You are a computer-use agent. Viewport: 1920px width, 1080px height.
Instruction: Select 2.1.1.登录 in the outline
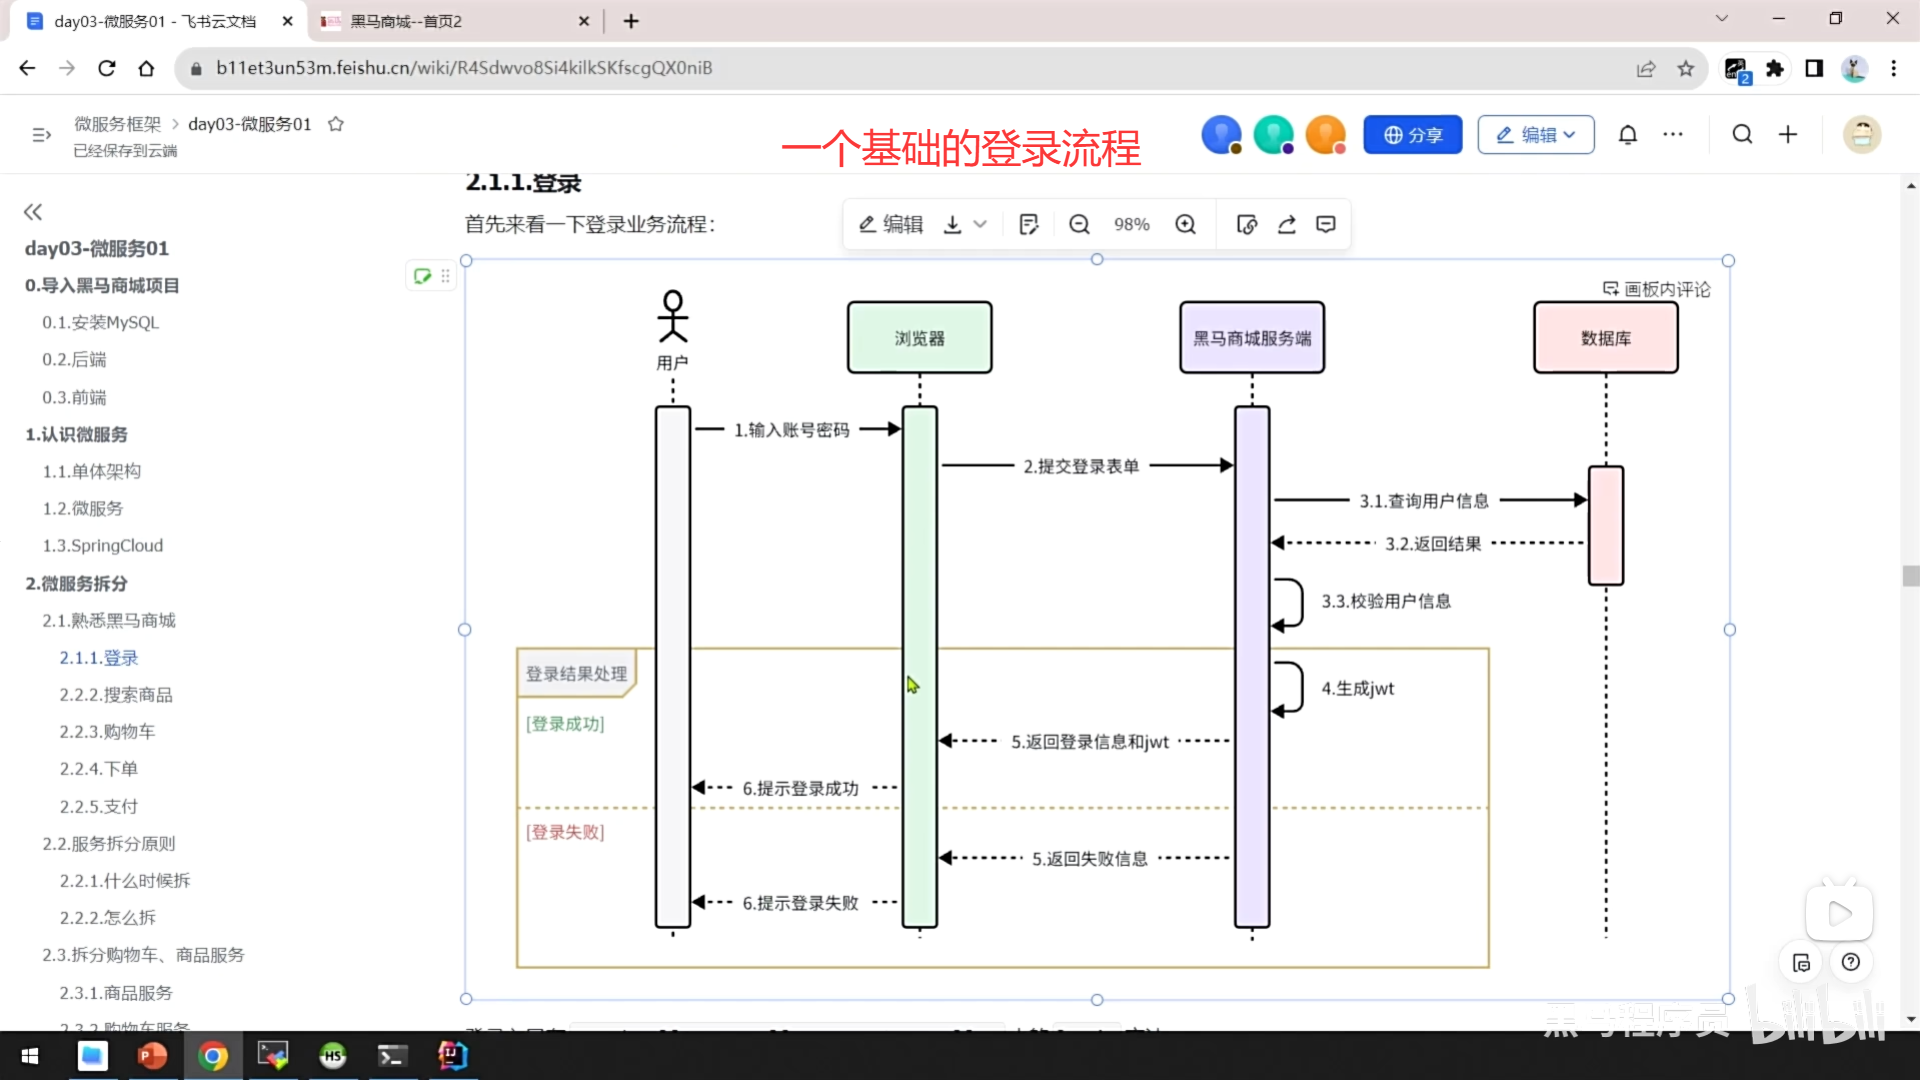click(x=98, y=657)
